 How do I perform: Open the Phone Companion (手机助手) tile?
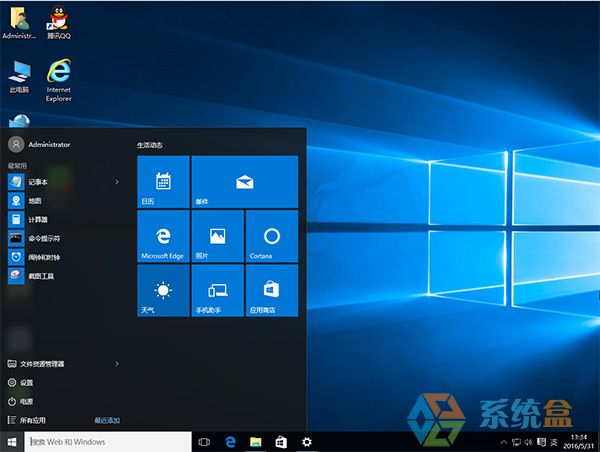[217, 291]
